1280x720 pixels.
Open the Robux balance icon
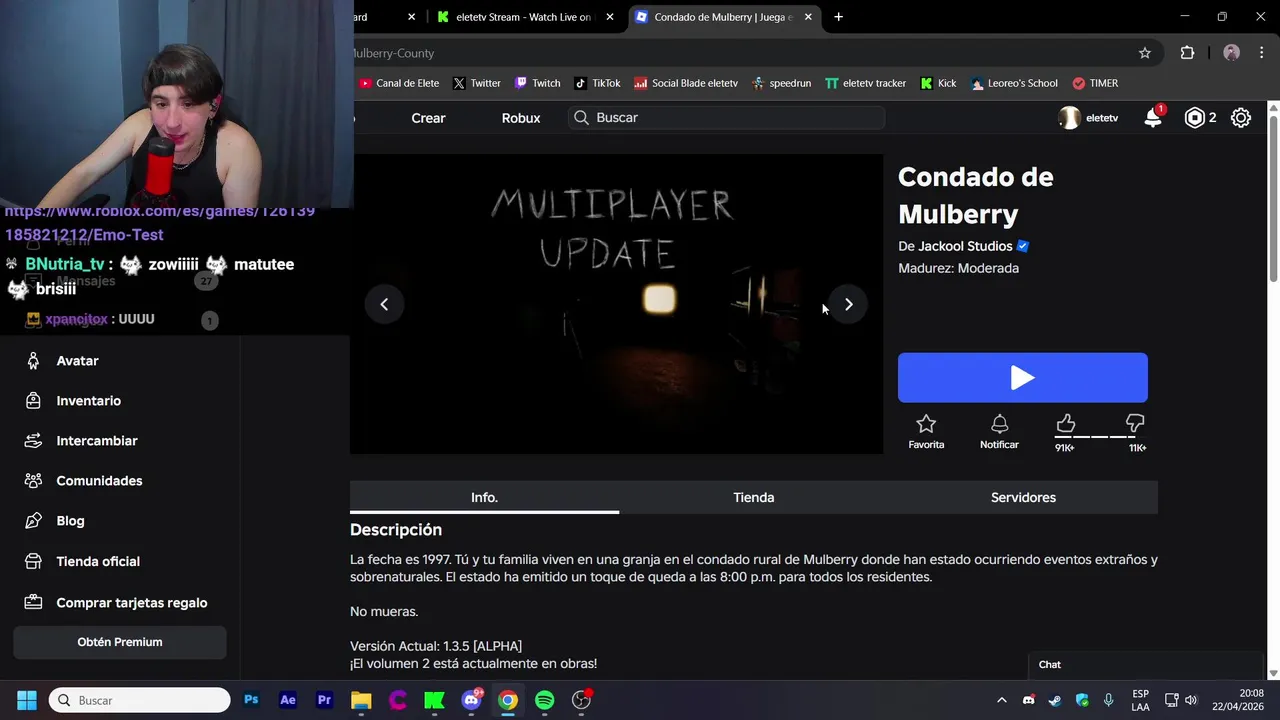click(x=1195, y=117)
